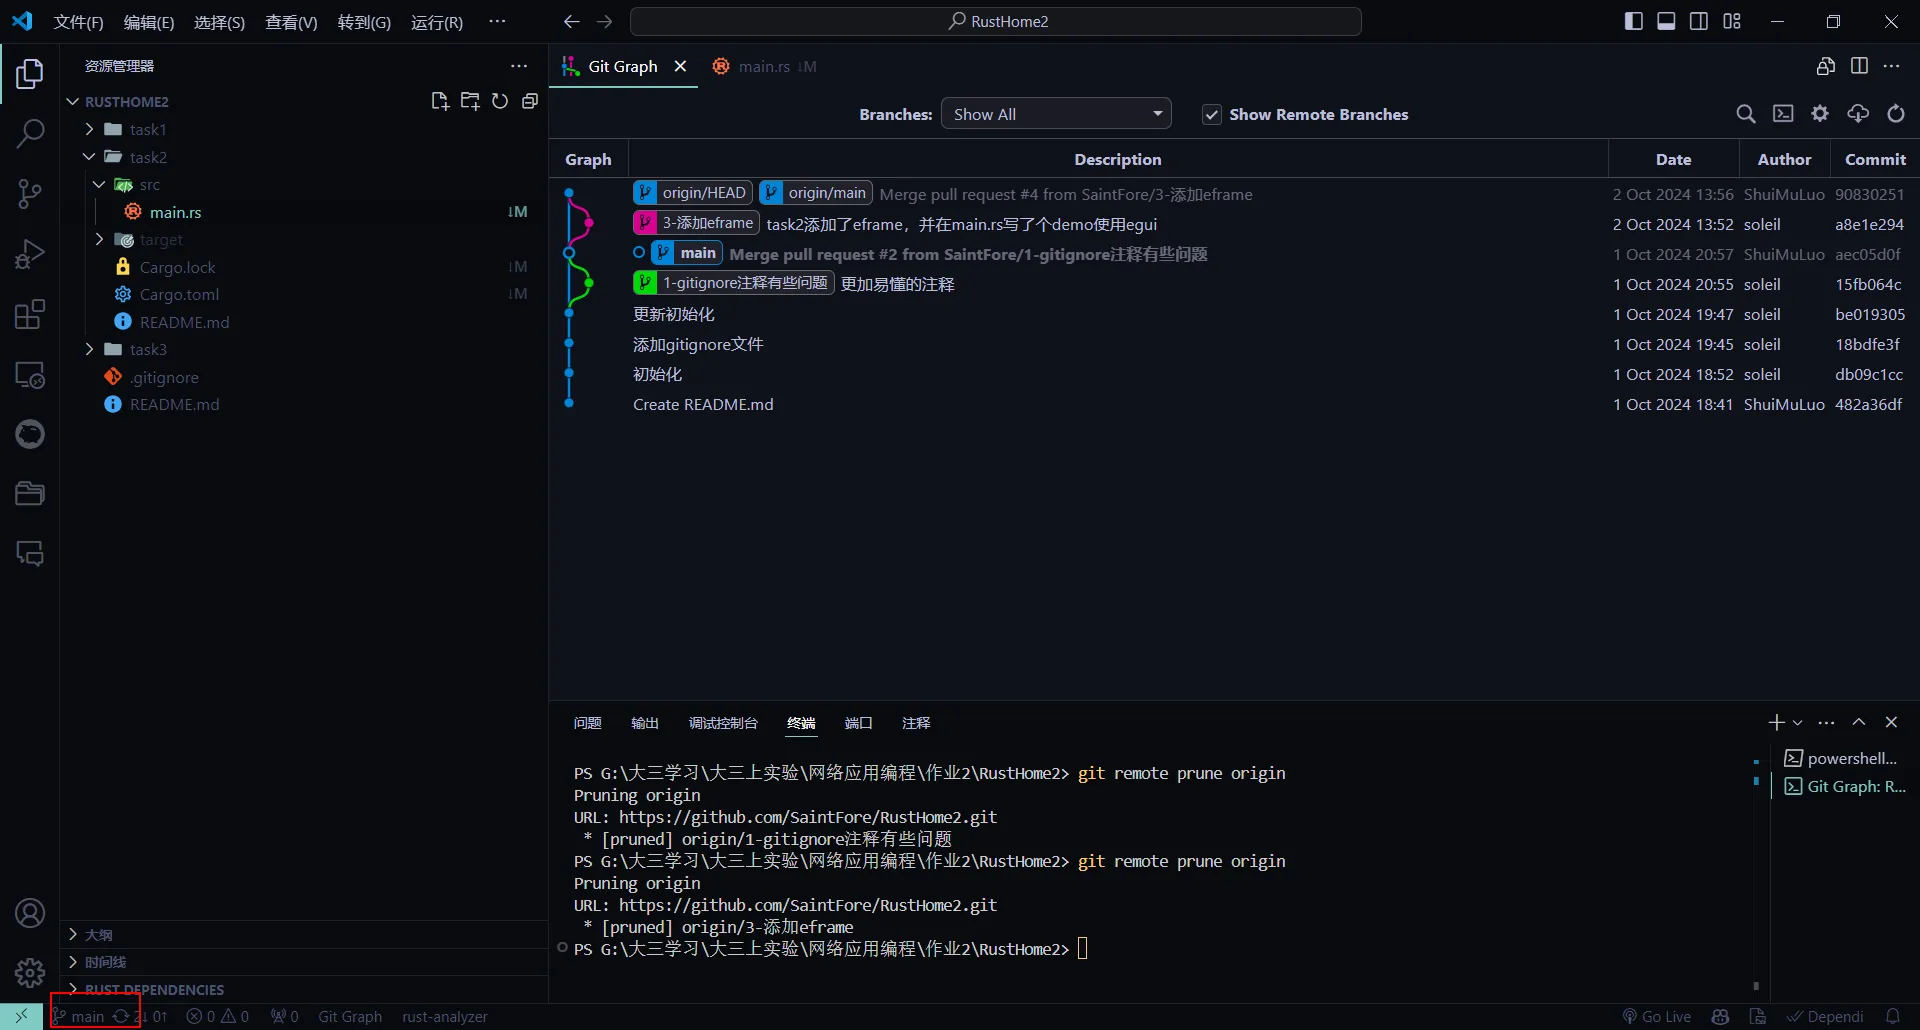Click the Remote Explorer icon

(30, 375)
